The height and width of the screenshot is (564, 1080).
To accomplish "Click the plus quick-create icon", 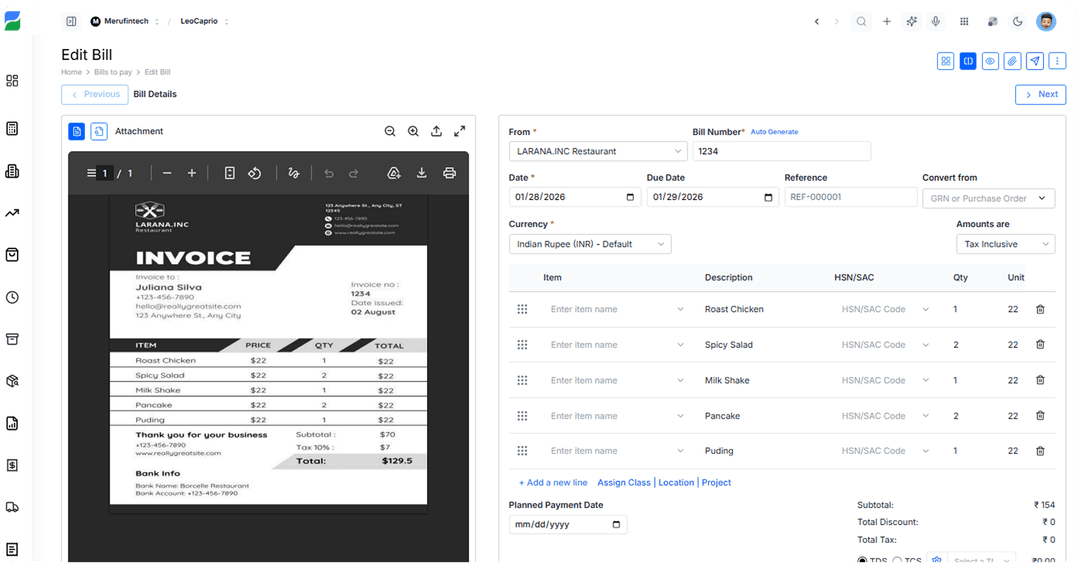I will point(886,21).
